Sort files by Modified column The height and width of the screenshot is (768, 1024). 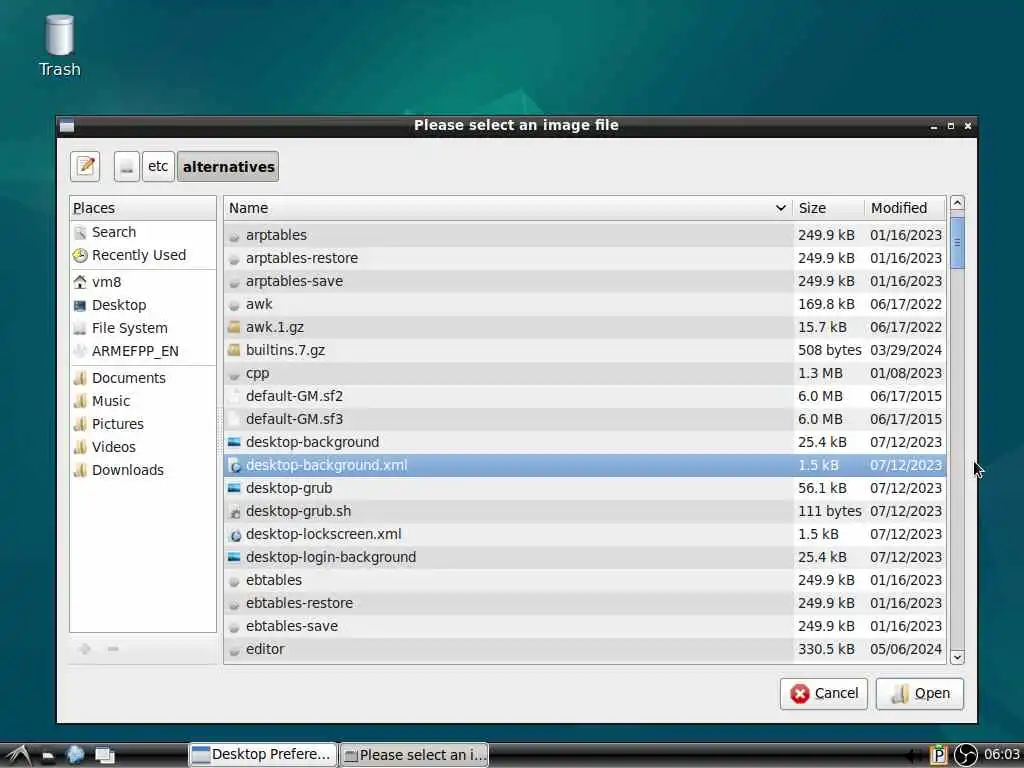point(905,208)
